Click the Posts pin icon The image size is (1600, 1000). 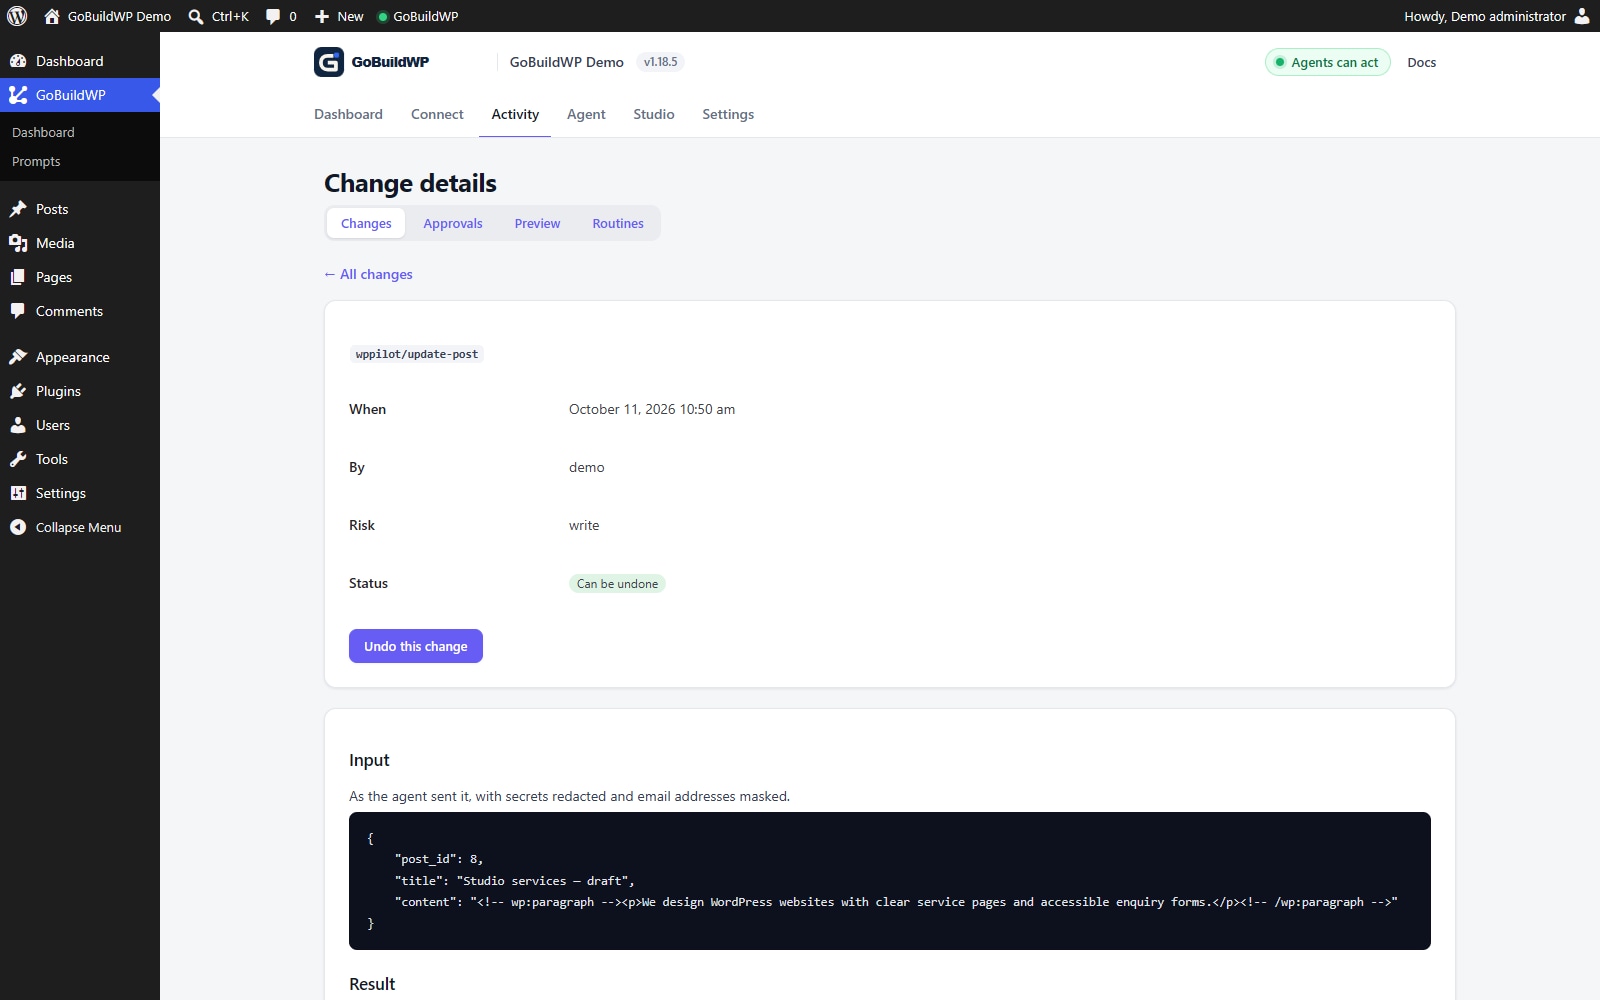[18, 209]
